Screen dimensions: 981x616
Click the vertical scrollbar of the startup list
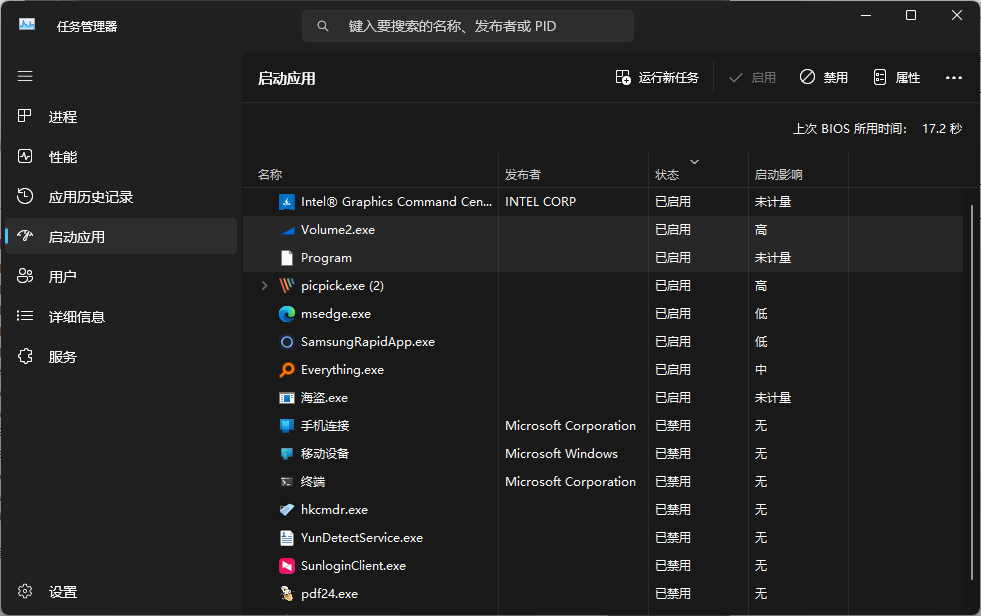[972, 394]
